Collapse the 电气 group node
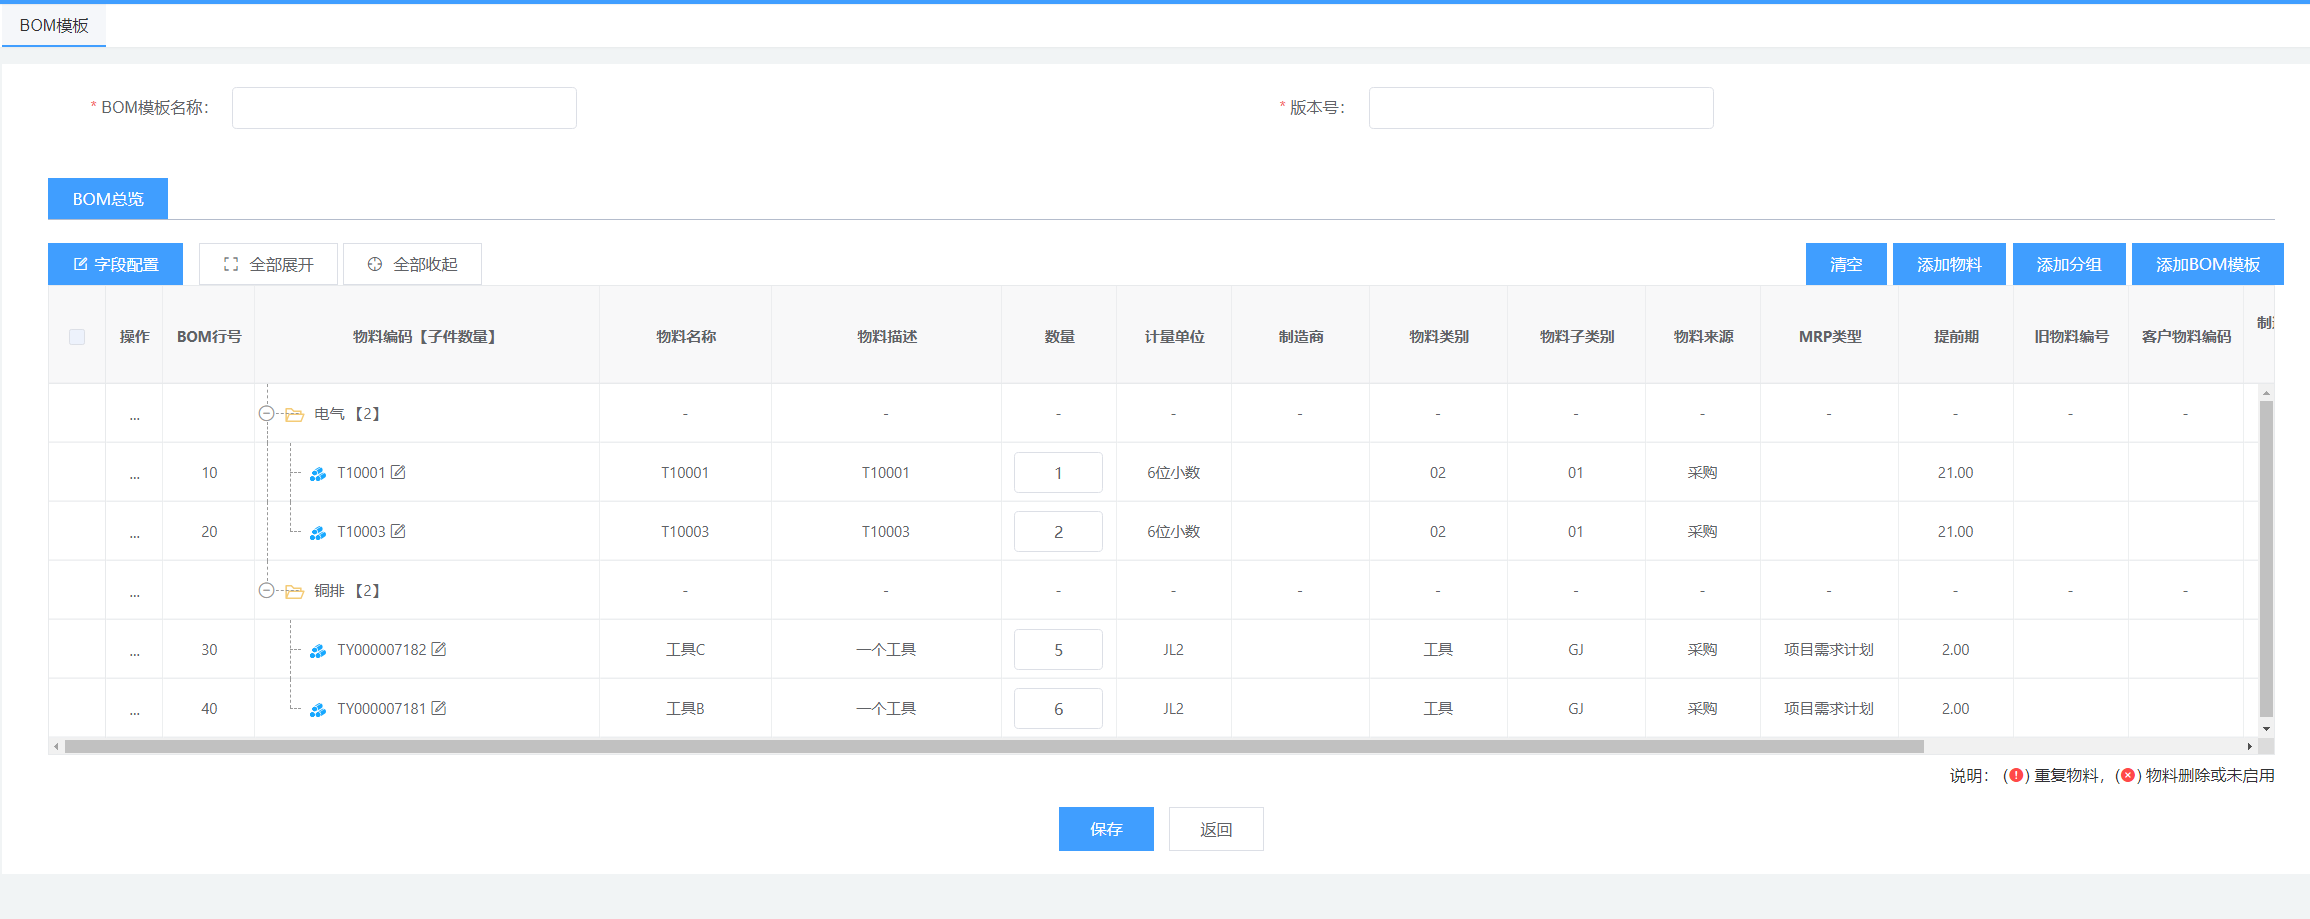2310x919 pixels. tap(266, 413)
